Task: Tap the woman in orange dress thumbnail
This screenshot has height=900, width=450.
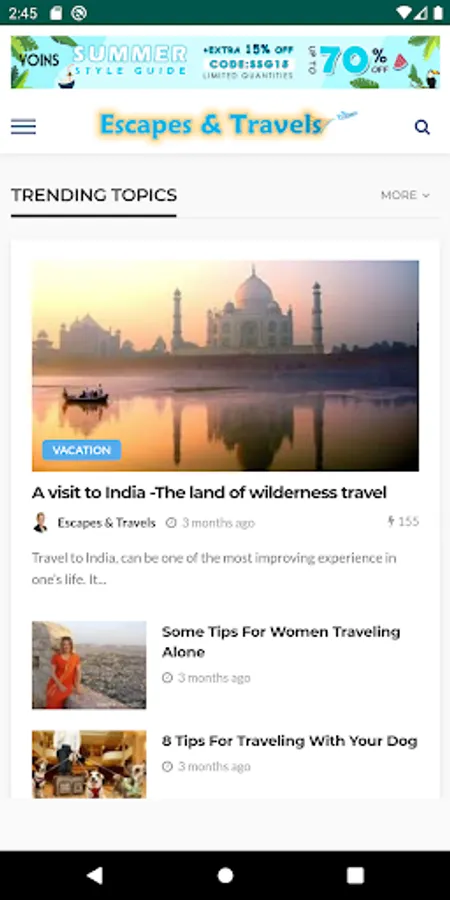Action: point(89,665)
